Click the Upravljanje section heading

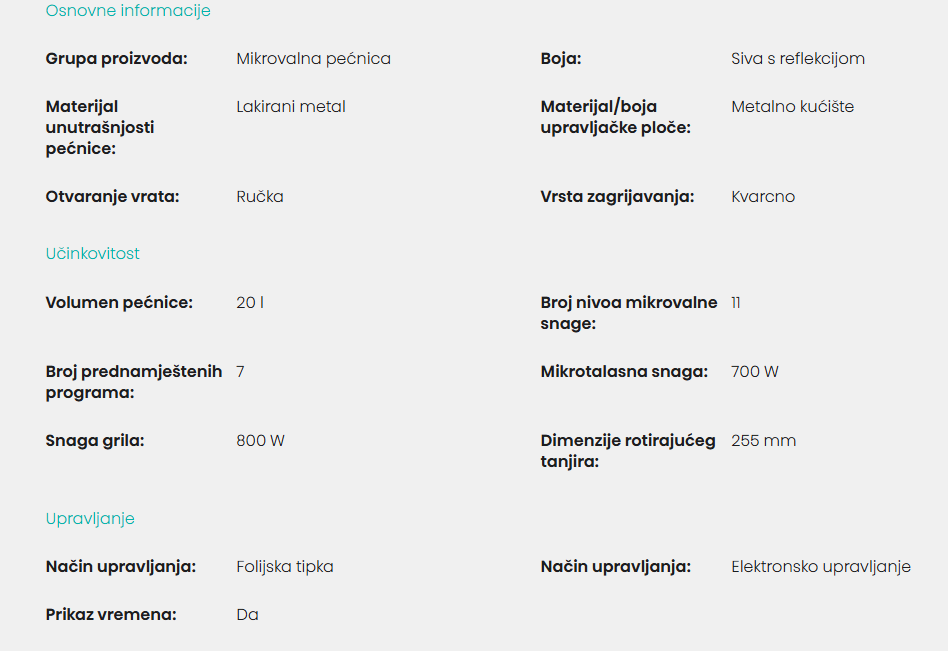[x=90, y=519]
